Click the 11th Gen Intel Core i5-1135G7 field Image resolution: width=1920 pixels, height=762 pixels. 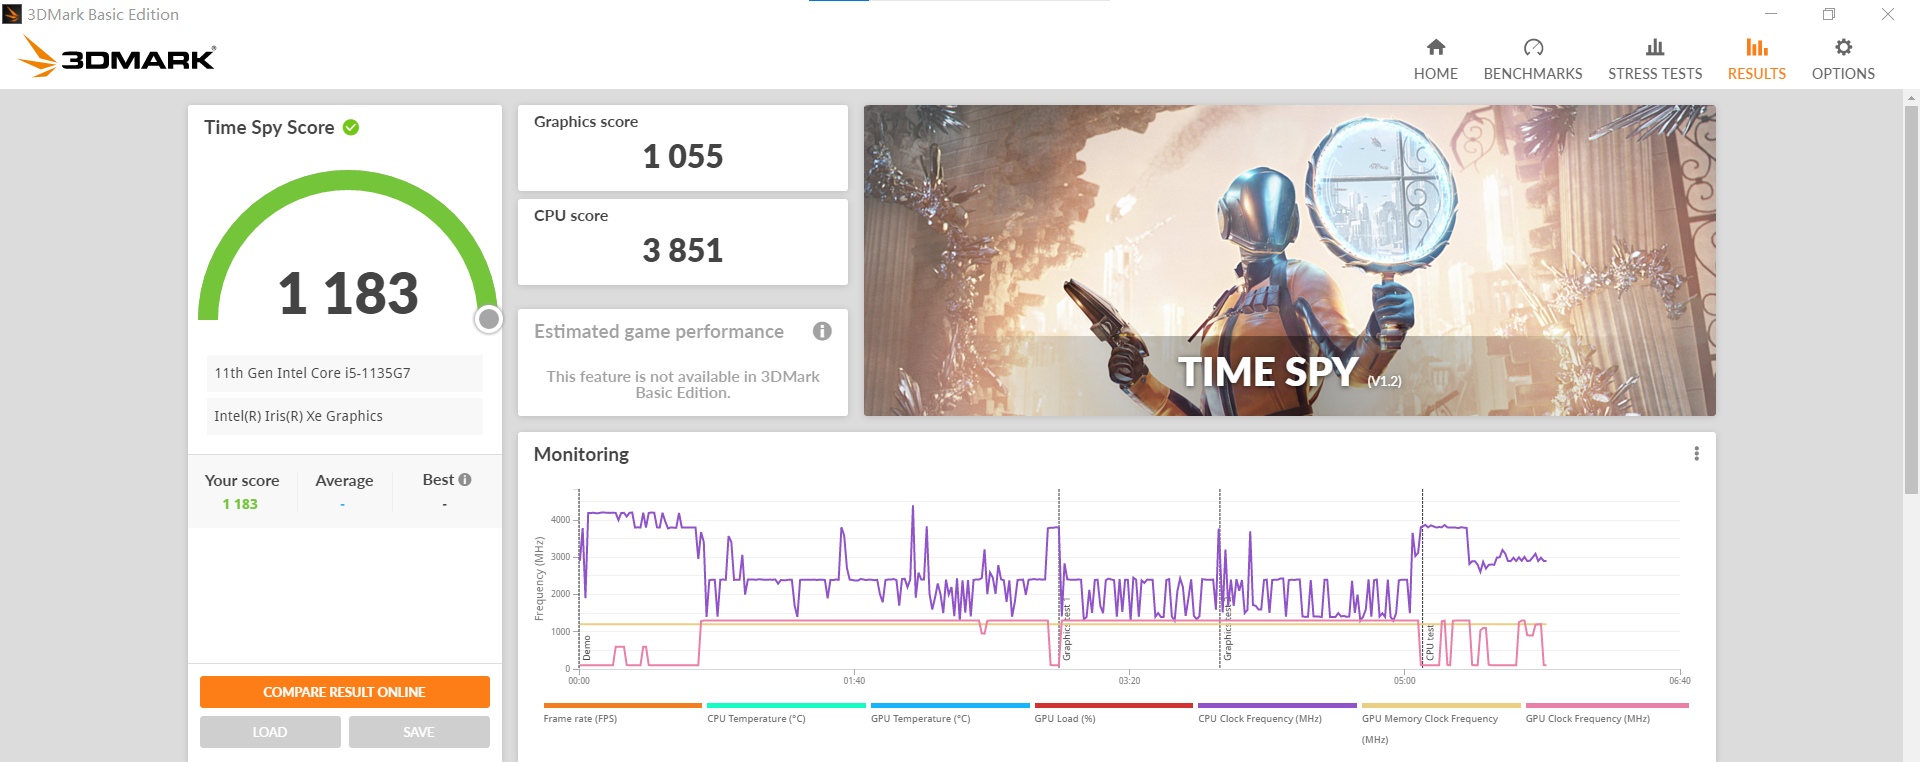344,373
